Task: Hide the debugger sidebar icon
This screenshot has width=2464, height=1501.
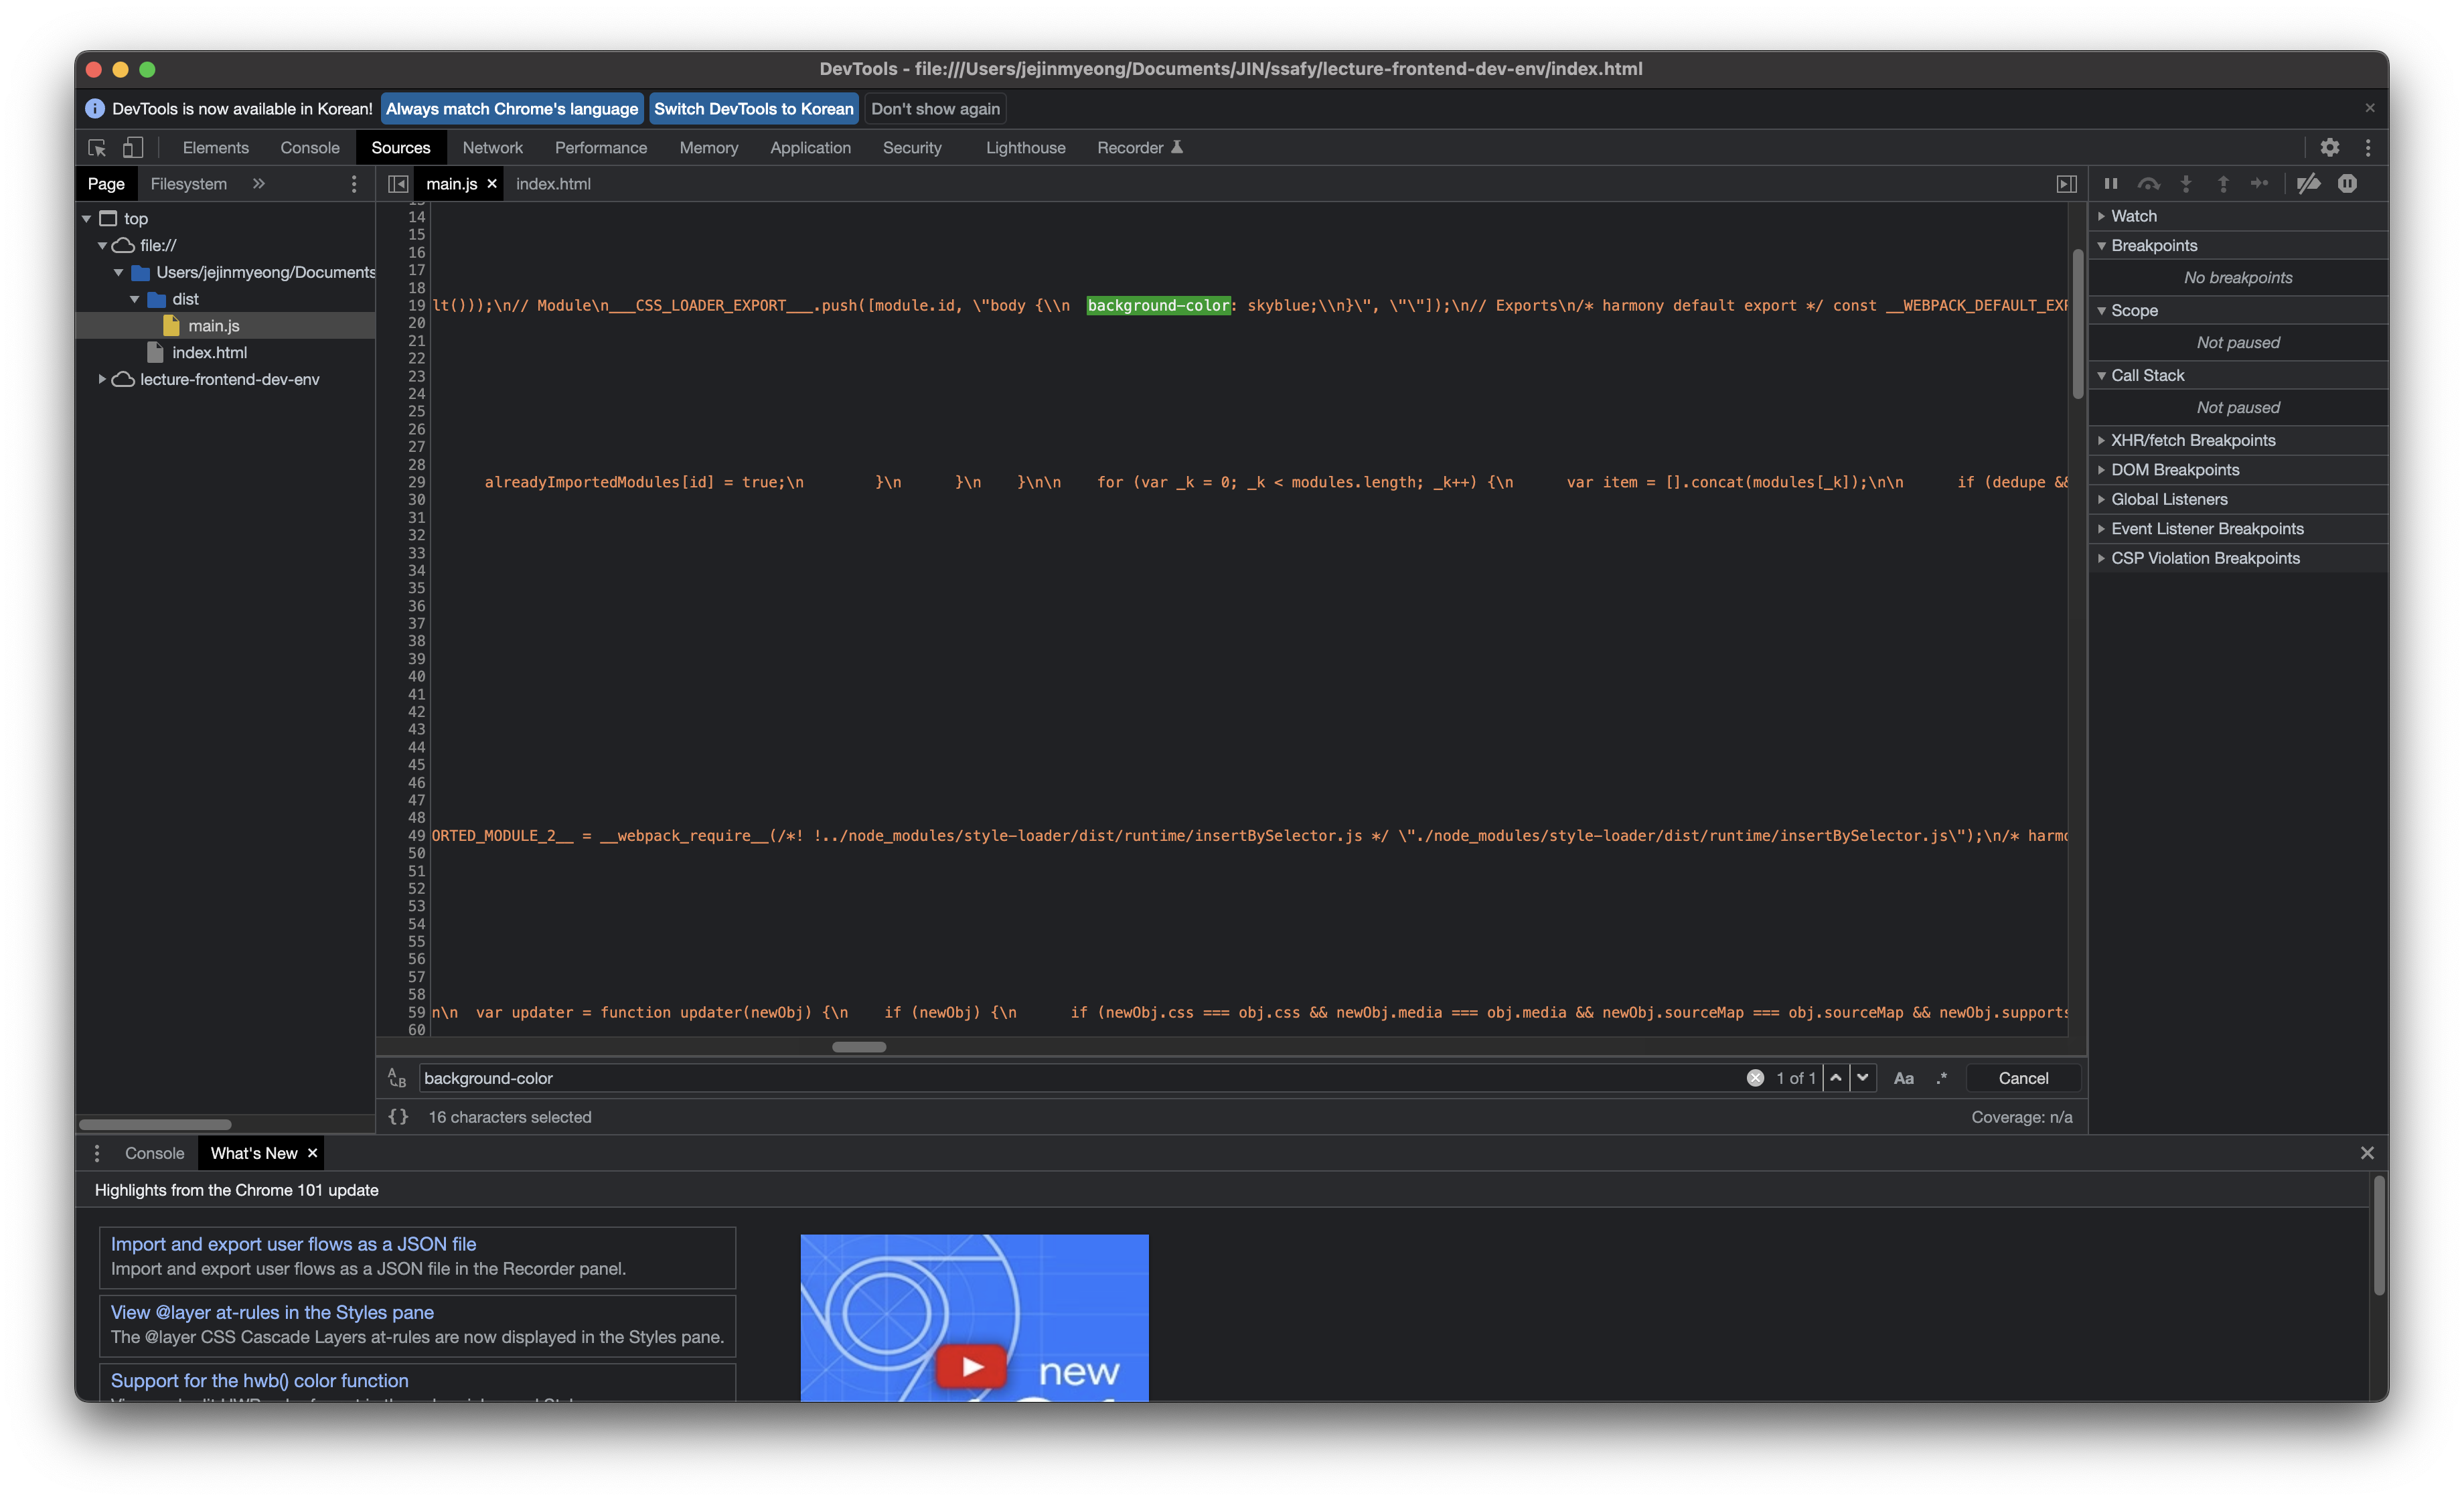Action: (x=2066, y=184)
